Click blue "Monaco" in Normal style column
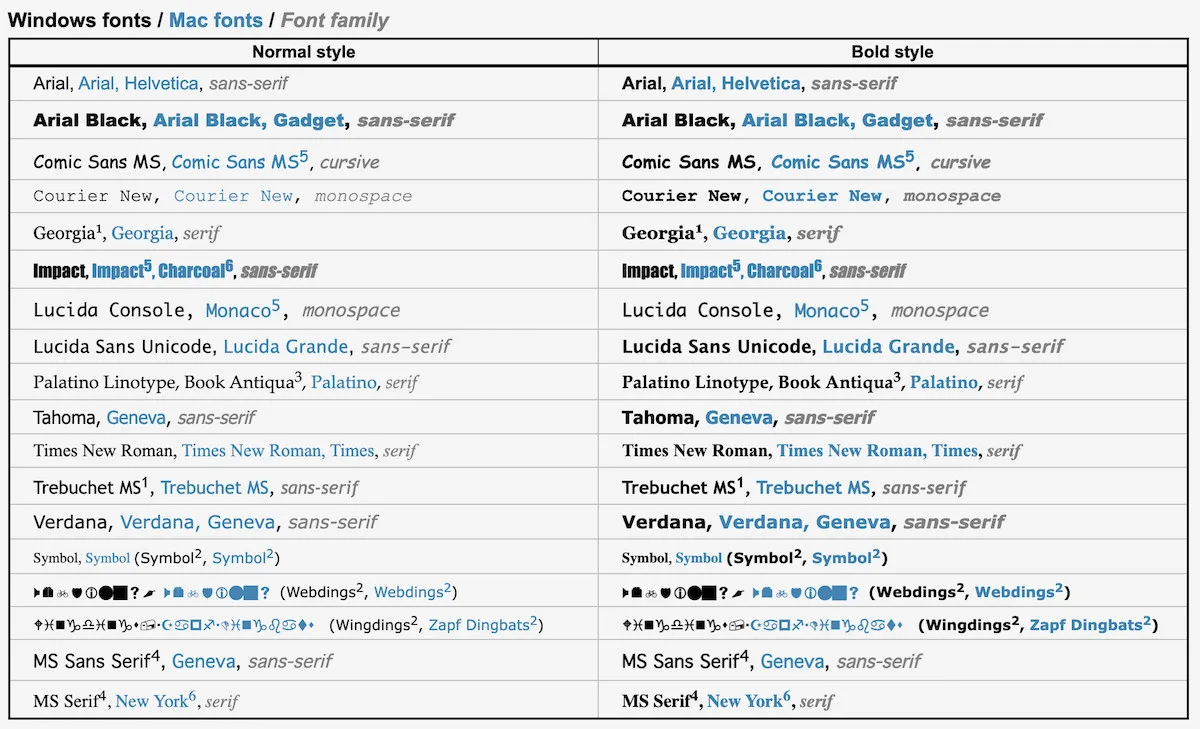 (x=238, y=311)
